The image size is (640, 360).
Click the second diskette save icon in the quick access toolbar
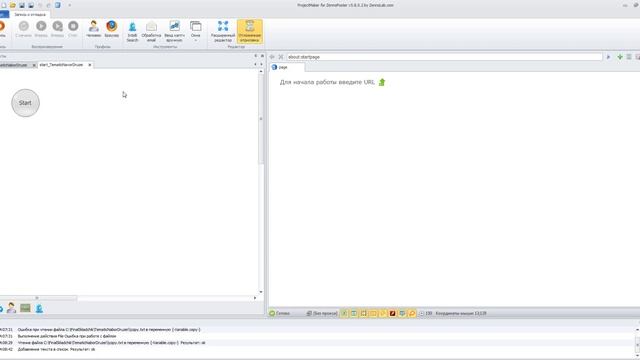[x=31, y=5]
